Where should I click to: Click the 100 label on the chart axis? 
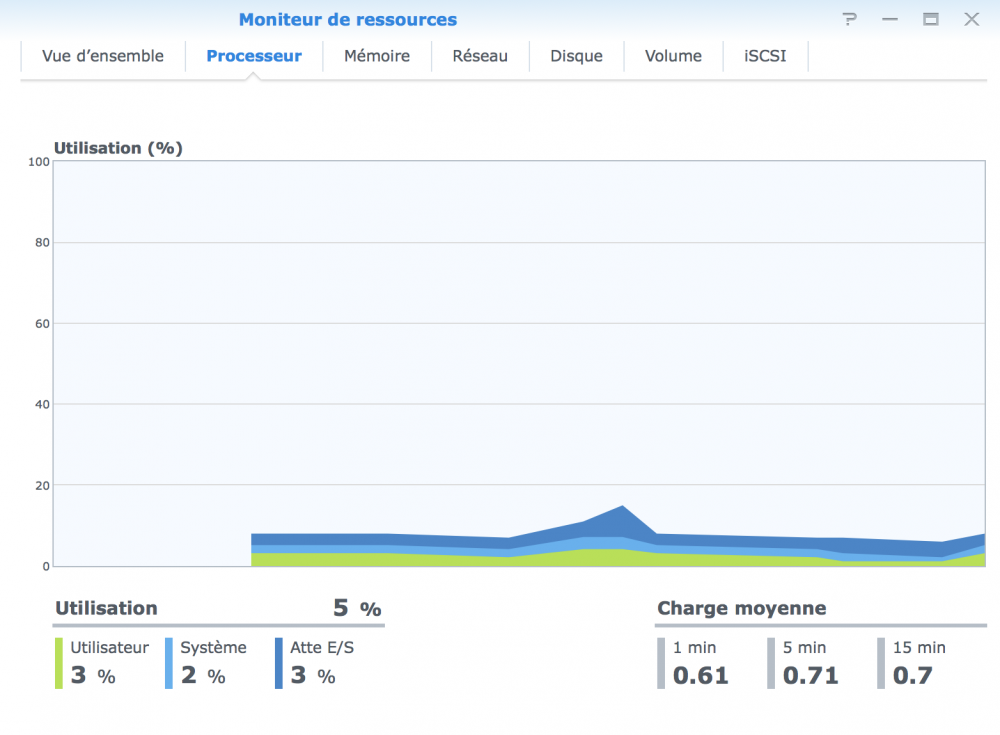point(39,162)
